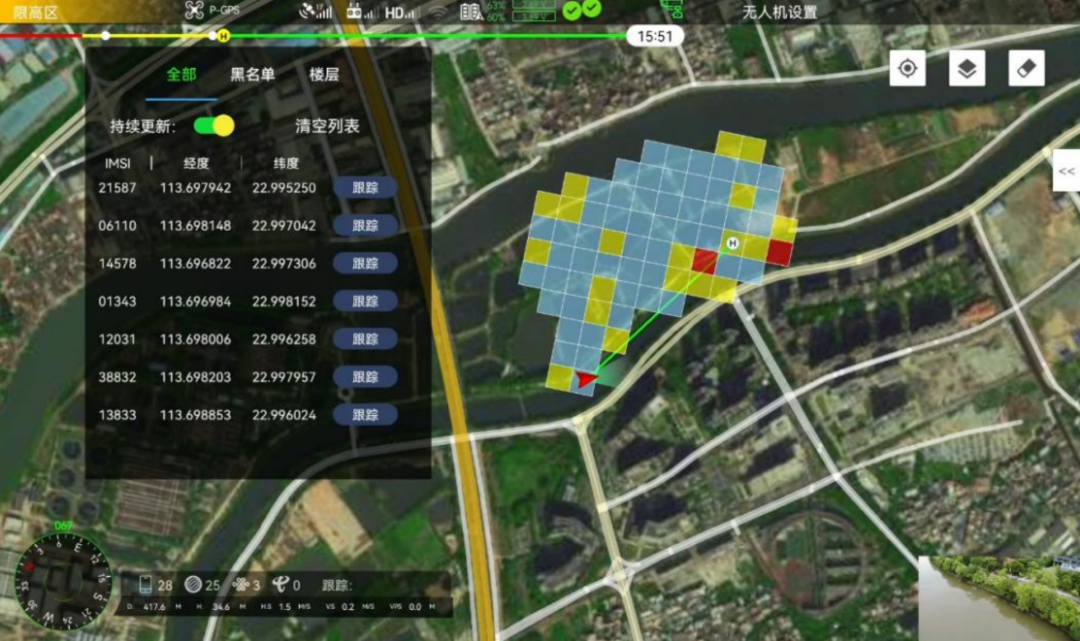Open the camera feed thumbnail preview
1080x641 pixels.
pyautogui.click(x=999, y=598)
